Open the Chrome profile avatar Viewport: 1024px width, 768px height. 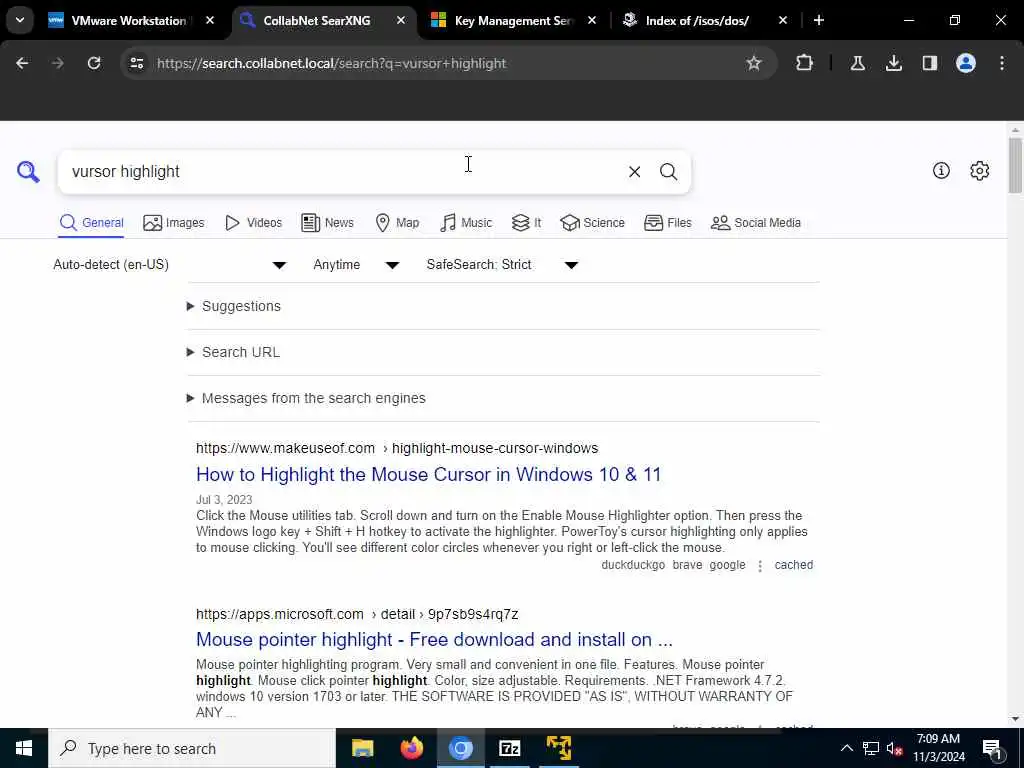(965, 63)
